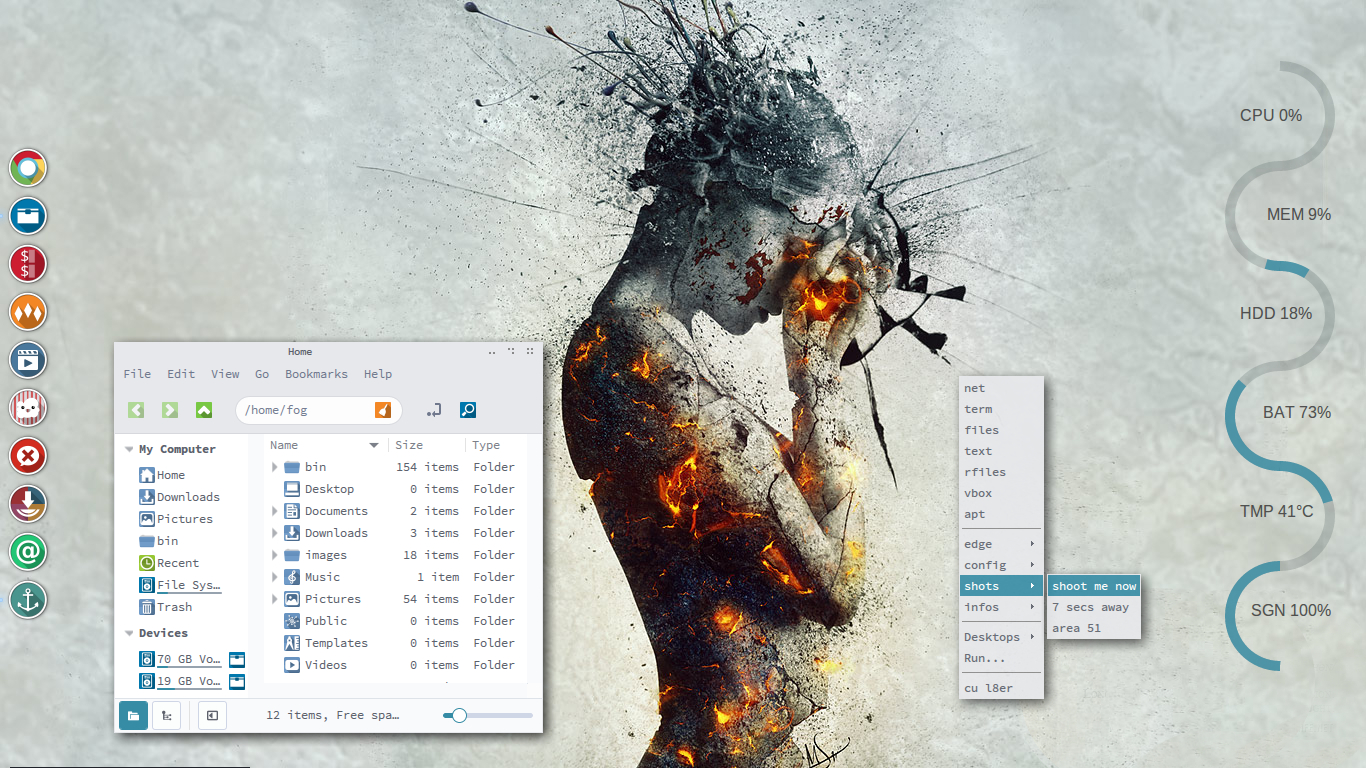Click the red X speech bubble dock icon

coord(28,456)
